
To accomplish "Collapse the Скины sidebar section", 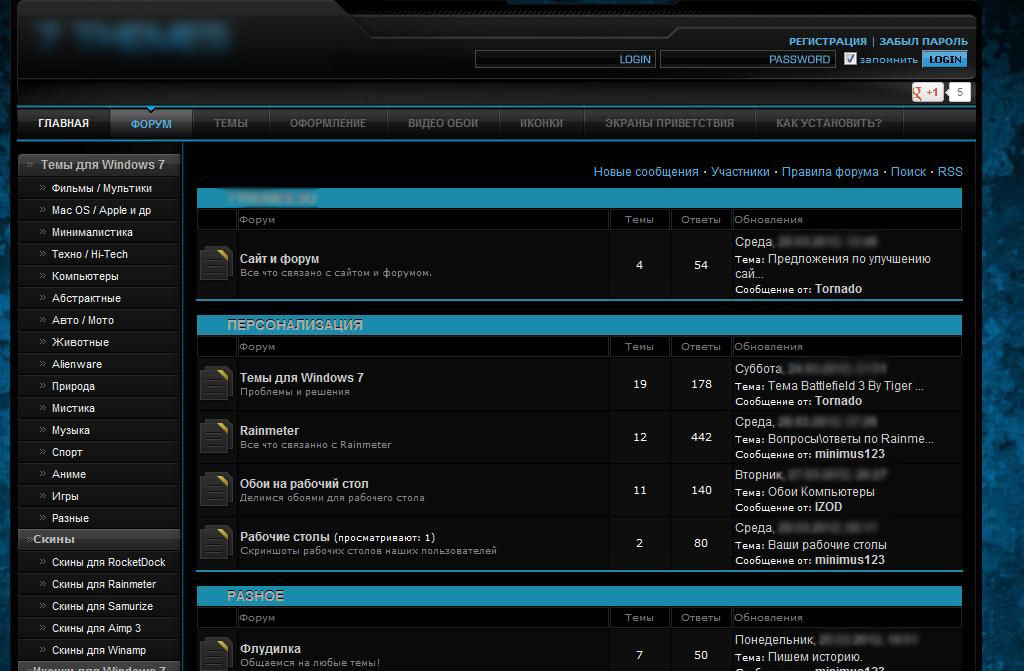I will [99, 539].
